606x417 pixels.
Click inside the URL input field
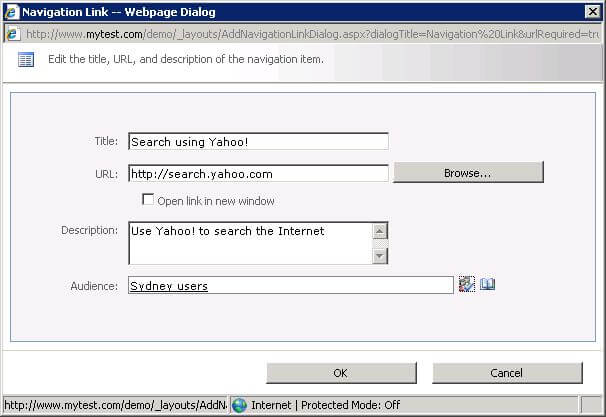(258, 174)
